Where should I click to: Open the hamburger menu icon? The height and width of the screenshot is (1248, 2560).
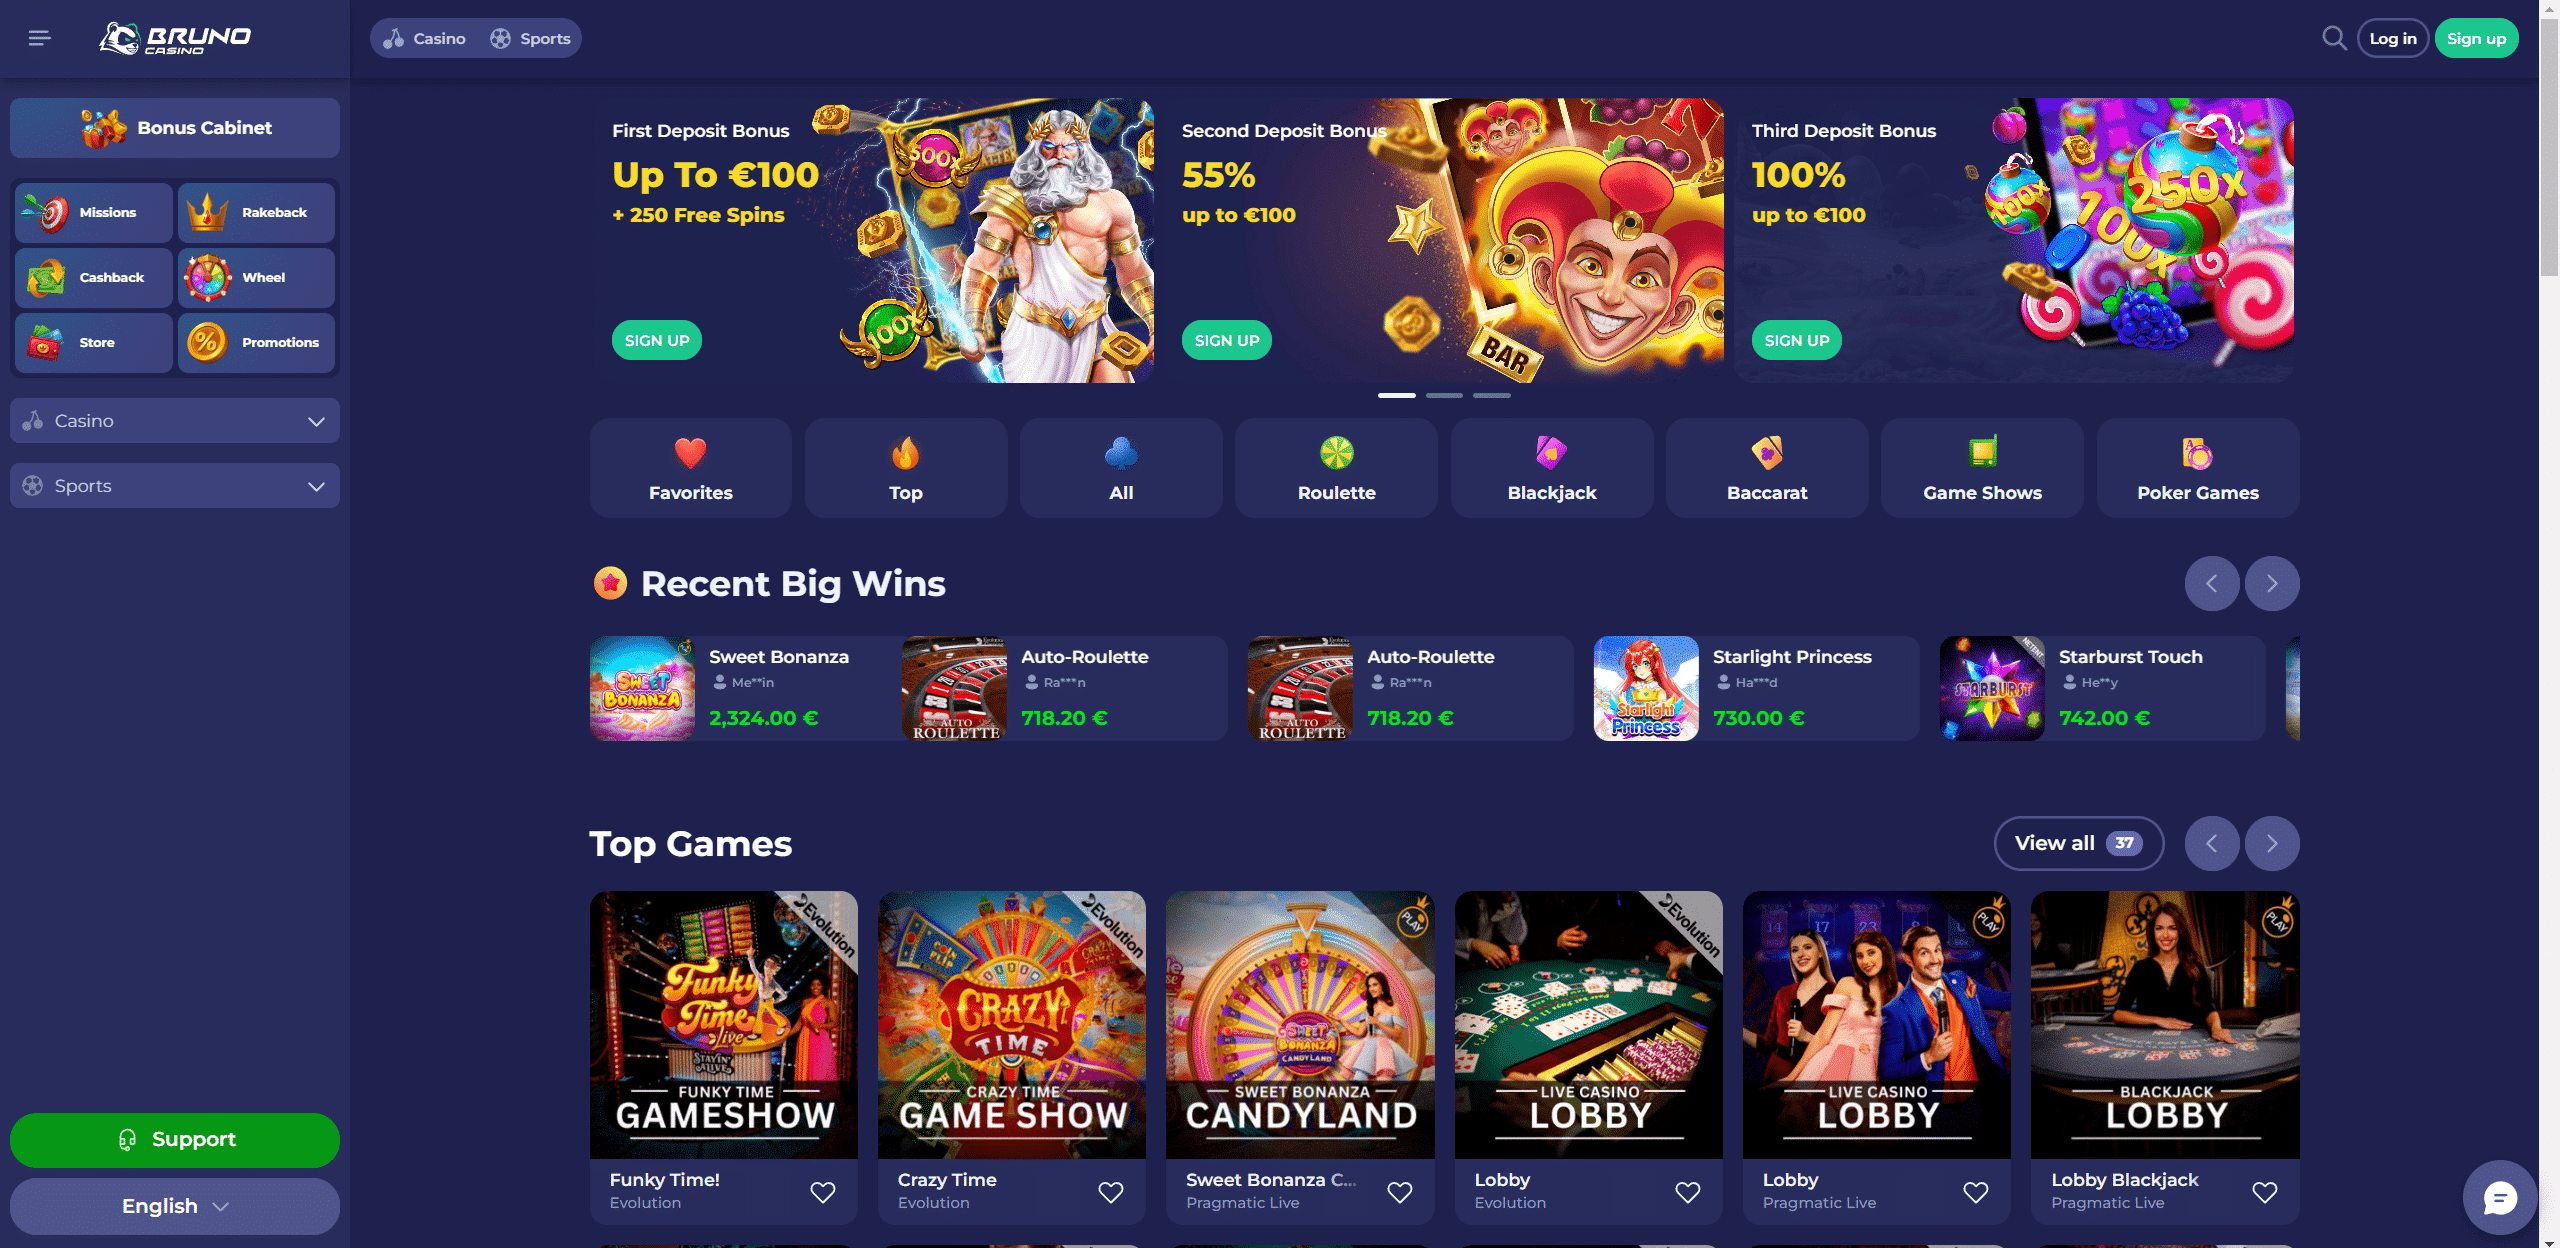point(39,38)
